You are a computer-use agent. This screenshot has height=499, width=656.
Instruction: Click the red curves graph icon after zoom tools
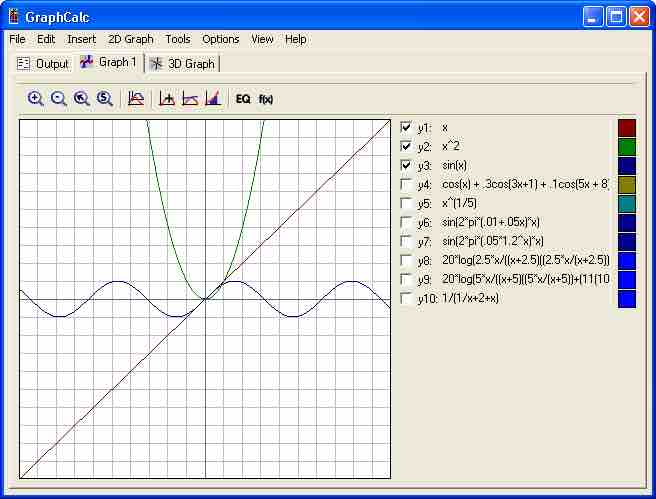click(136, 99)
